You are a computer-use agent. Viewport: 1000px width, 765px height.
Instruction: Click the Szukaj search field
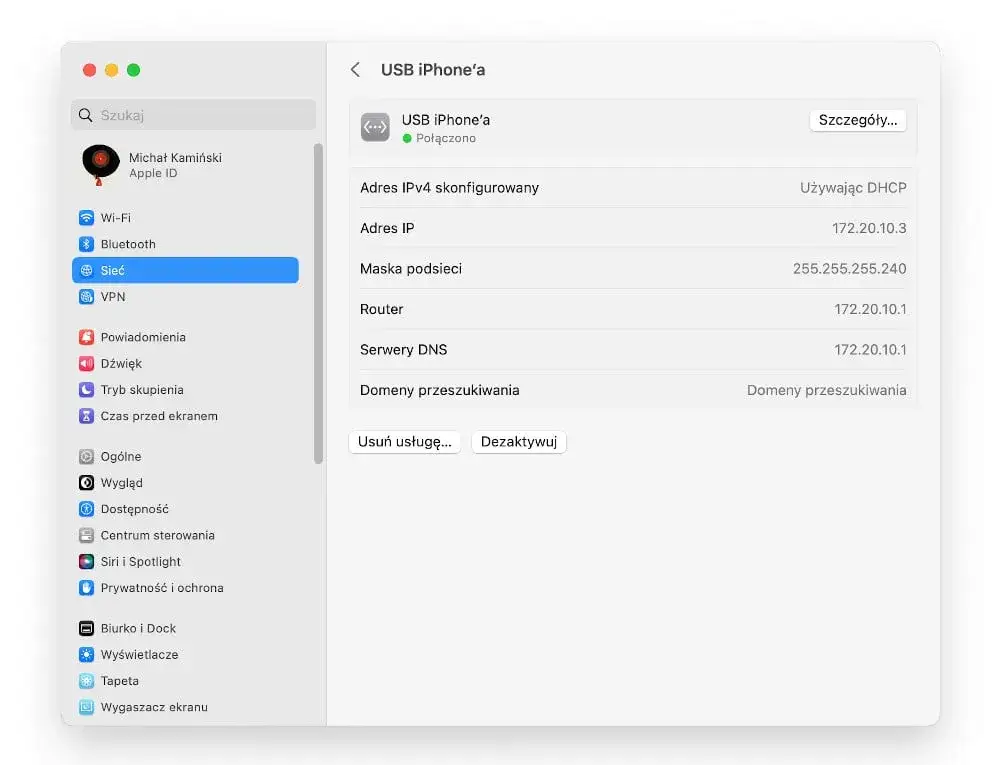point(193,114)
